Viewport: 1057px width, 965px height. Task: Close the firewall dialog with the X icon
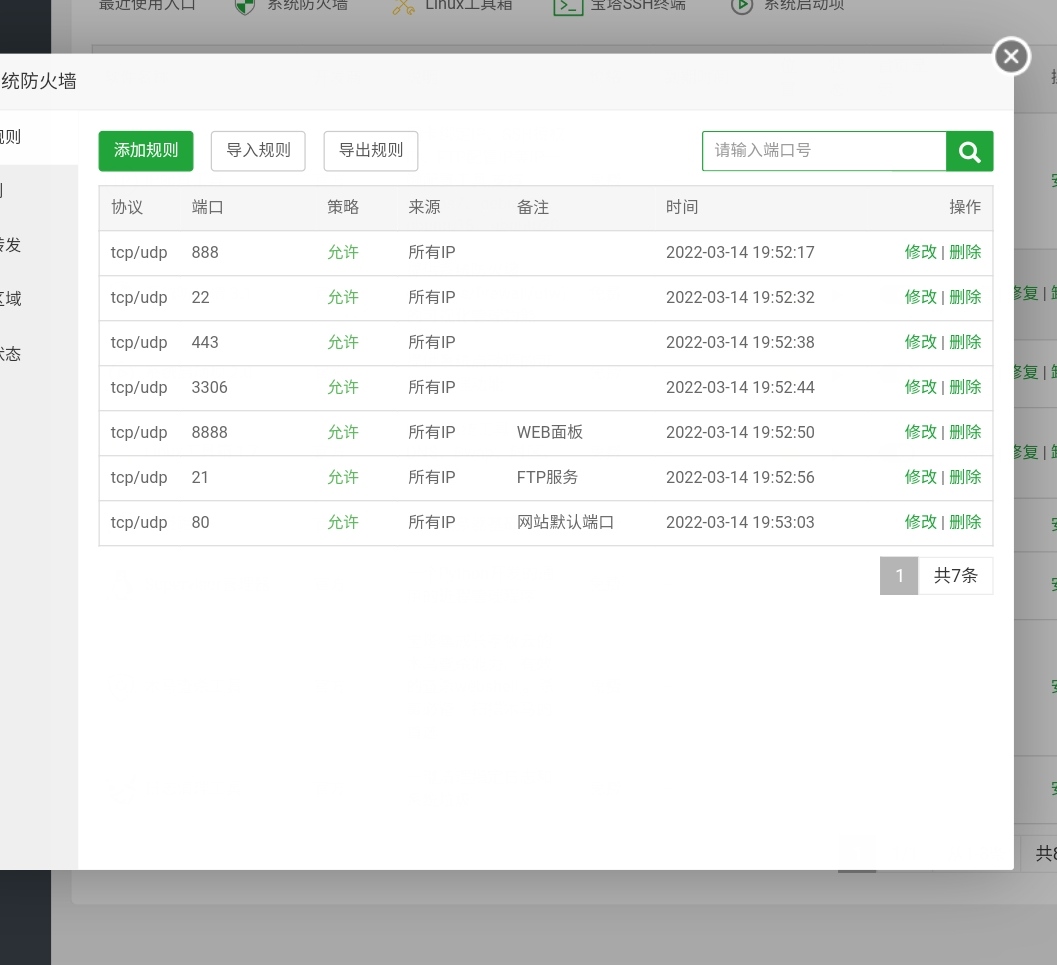[x=1011, y=57]
